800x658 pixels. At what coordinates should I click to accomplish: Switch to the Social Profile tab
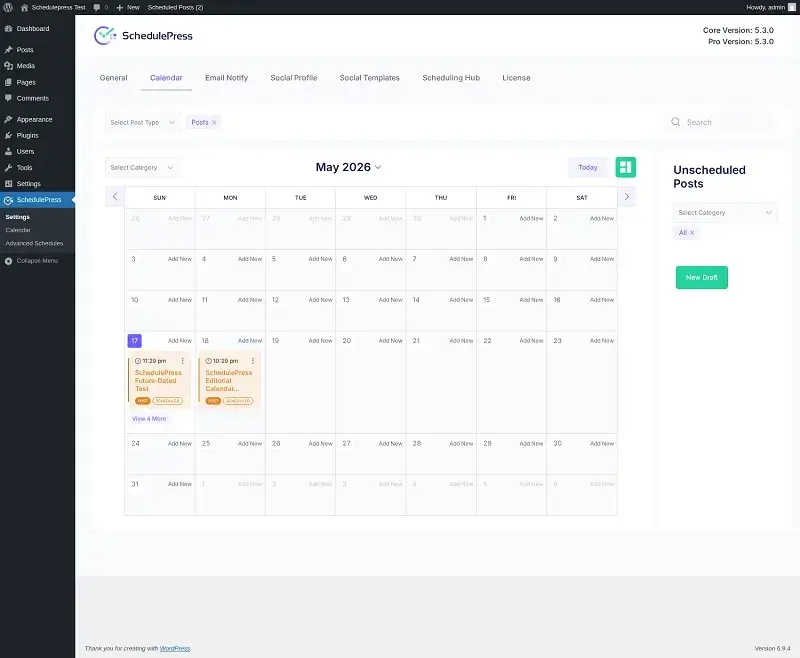pyautogui.click(x=294, y=78)
